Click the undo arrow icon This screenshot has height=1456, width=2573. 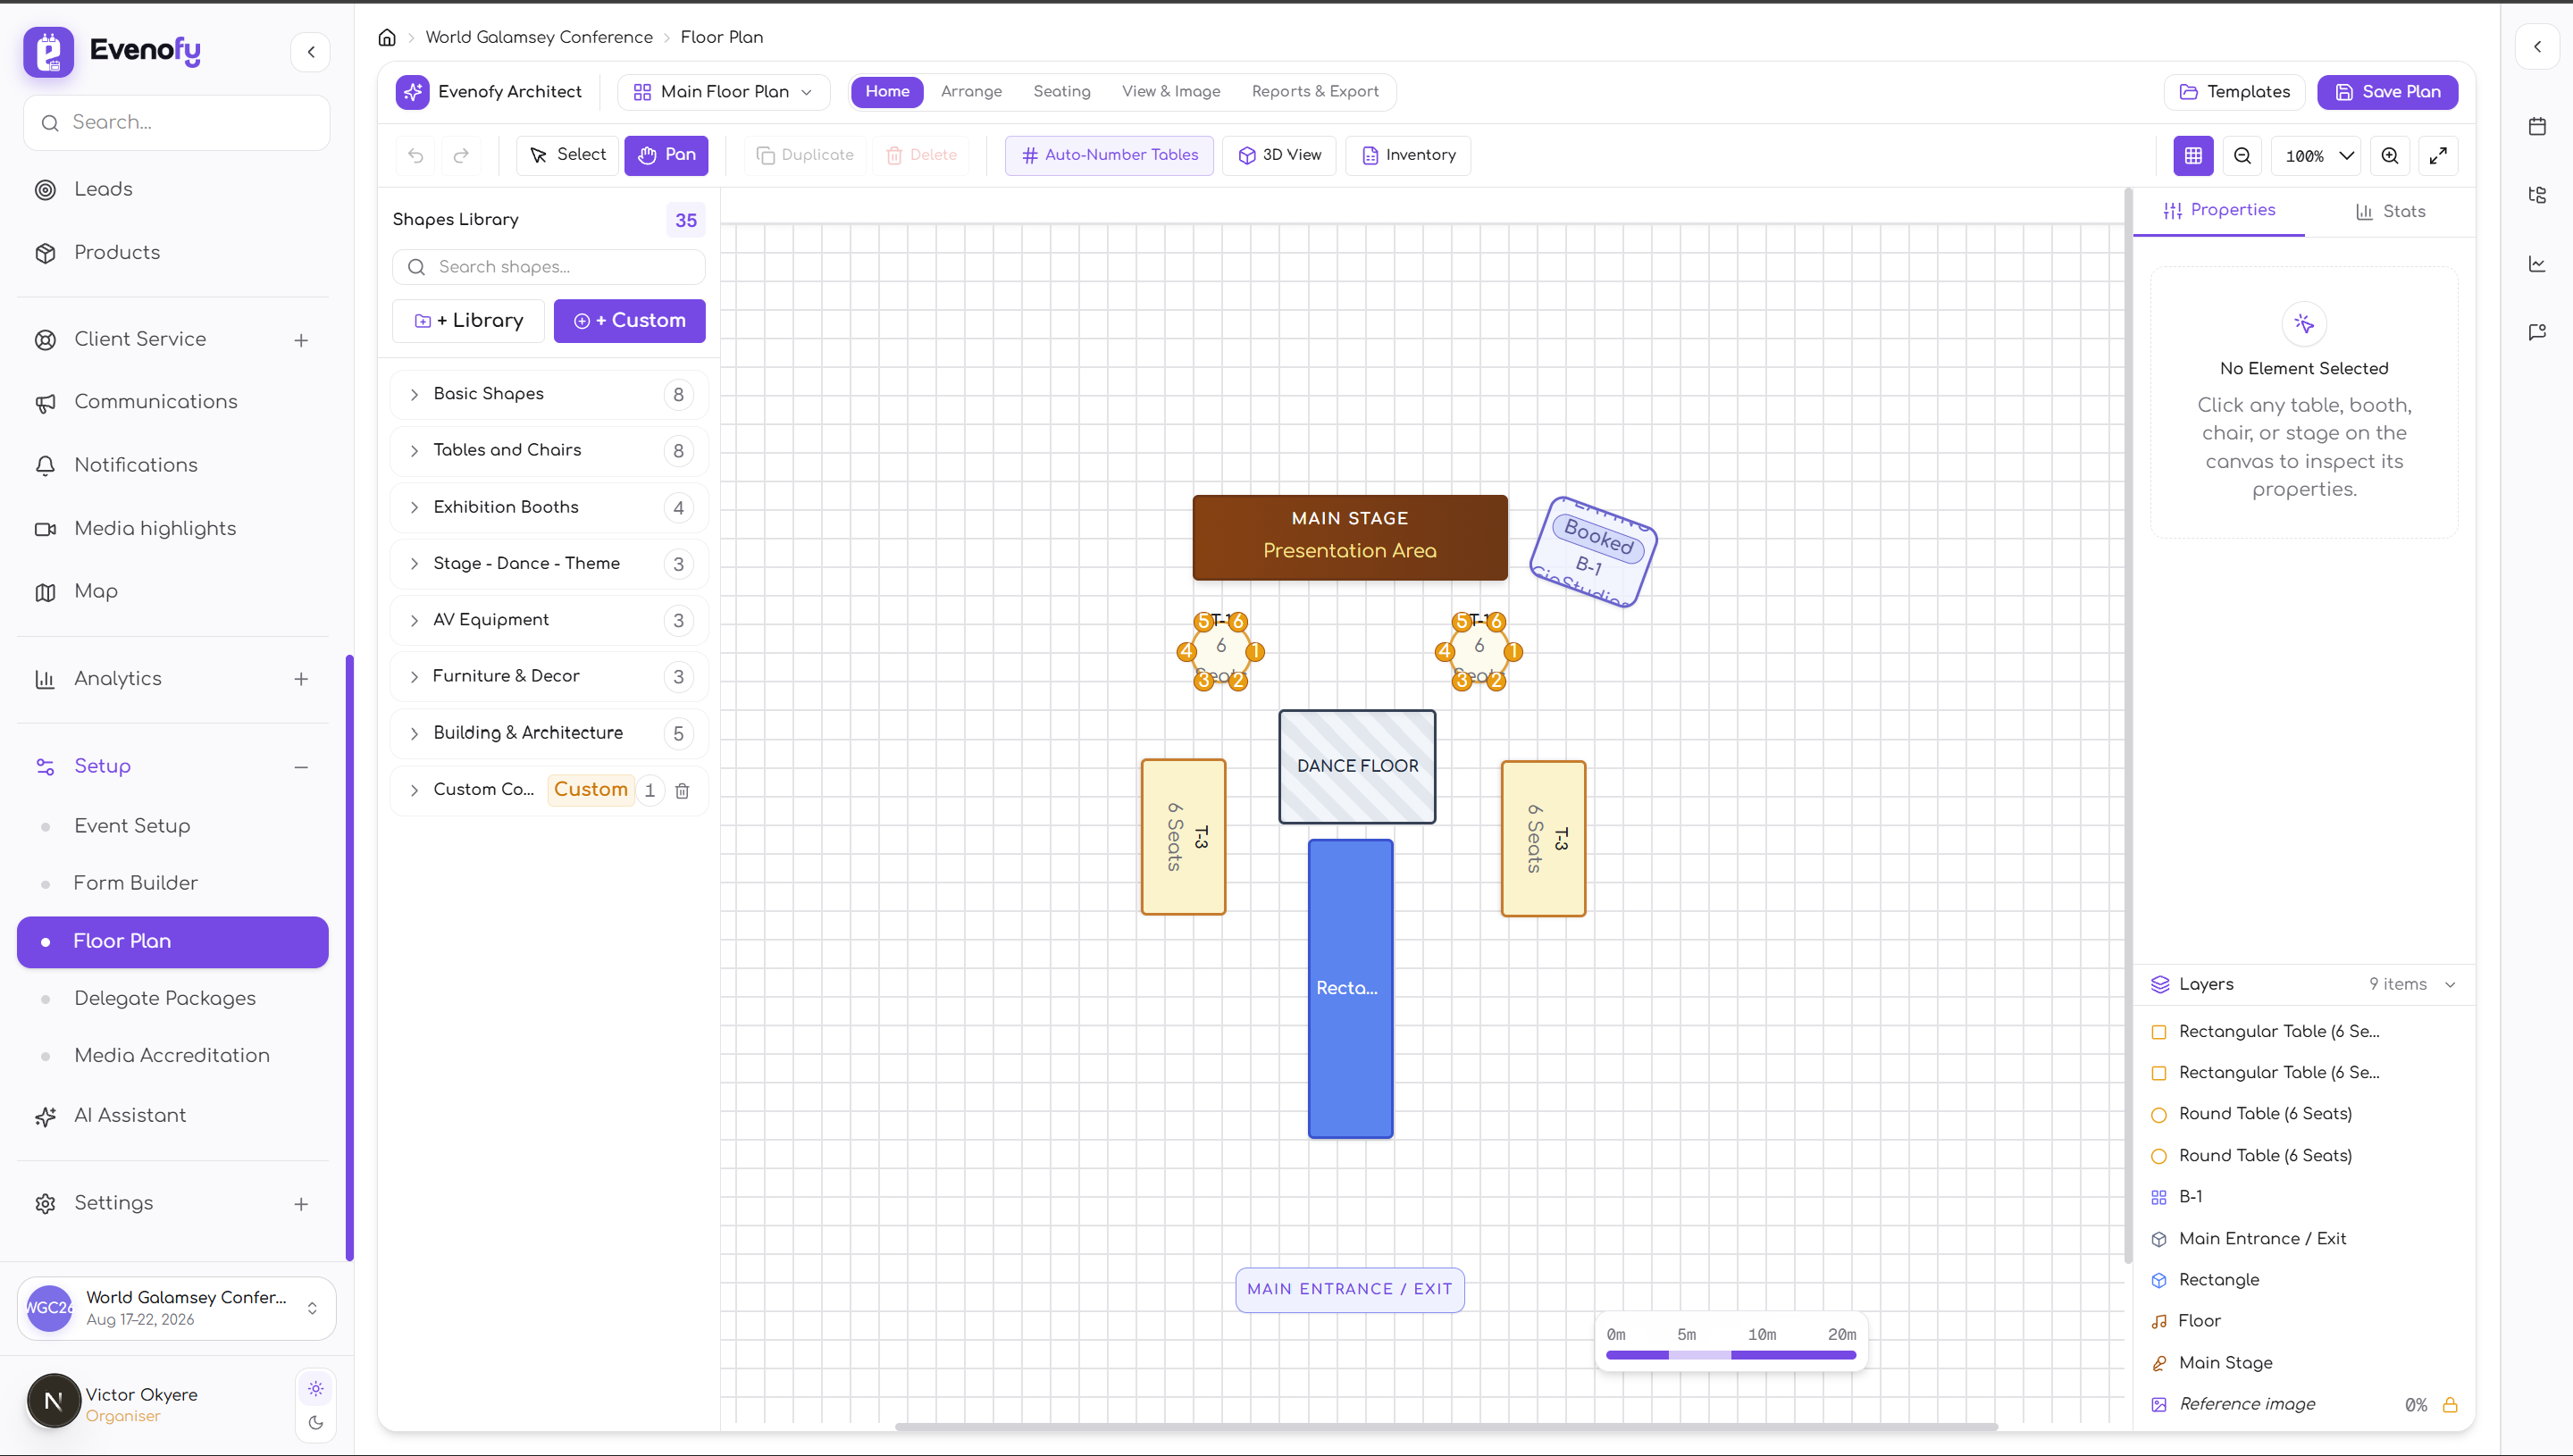point(416,155)
